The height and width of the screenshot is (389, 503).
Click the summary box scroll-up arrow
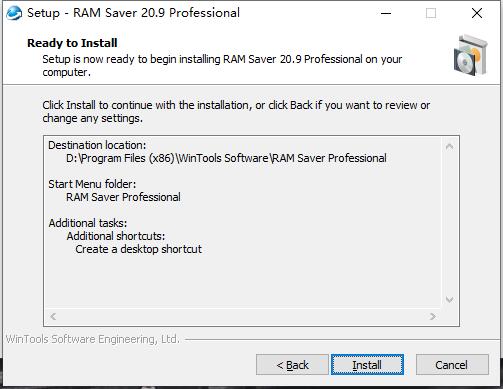[449, 146]
